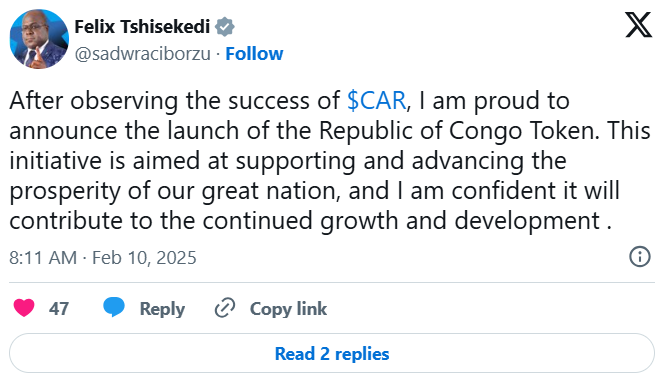Screen dimensions: 666x380
Task: Select the Copy link text label
Action: tap(288, 309)
